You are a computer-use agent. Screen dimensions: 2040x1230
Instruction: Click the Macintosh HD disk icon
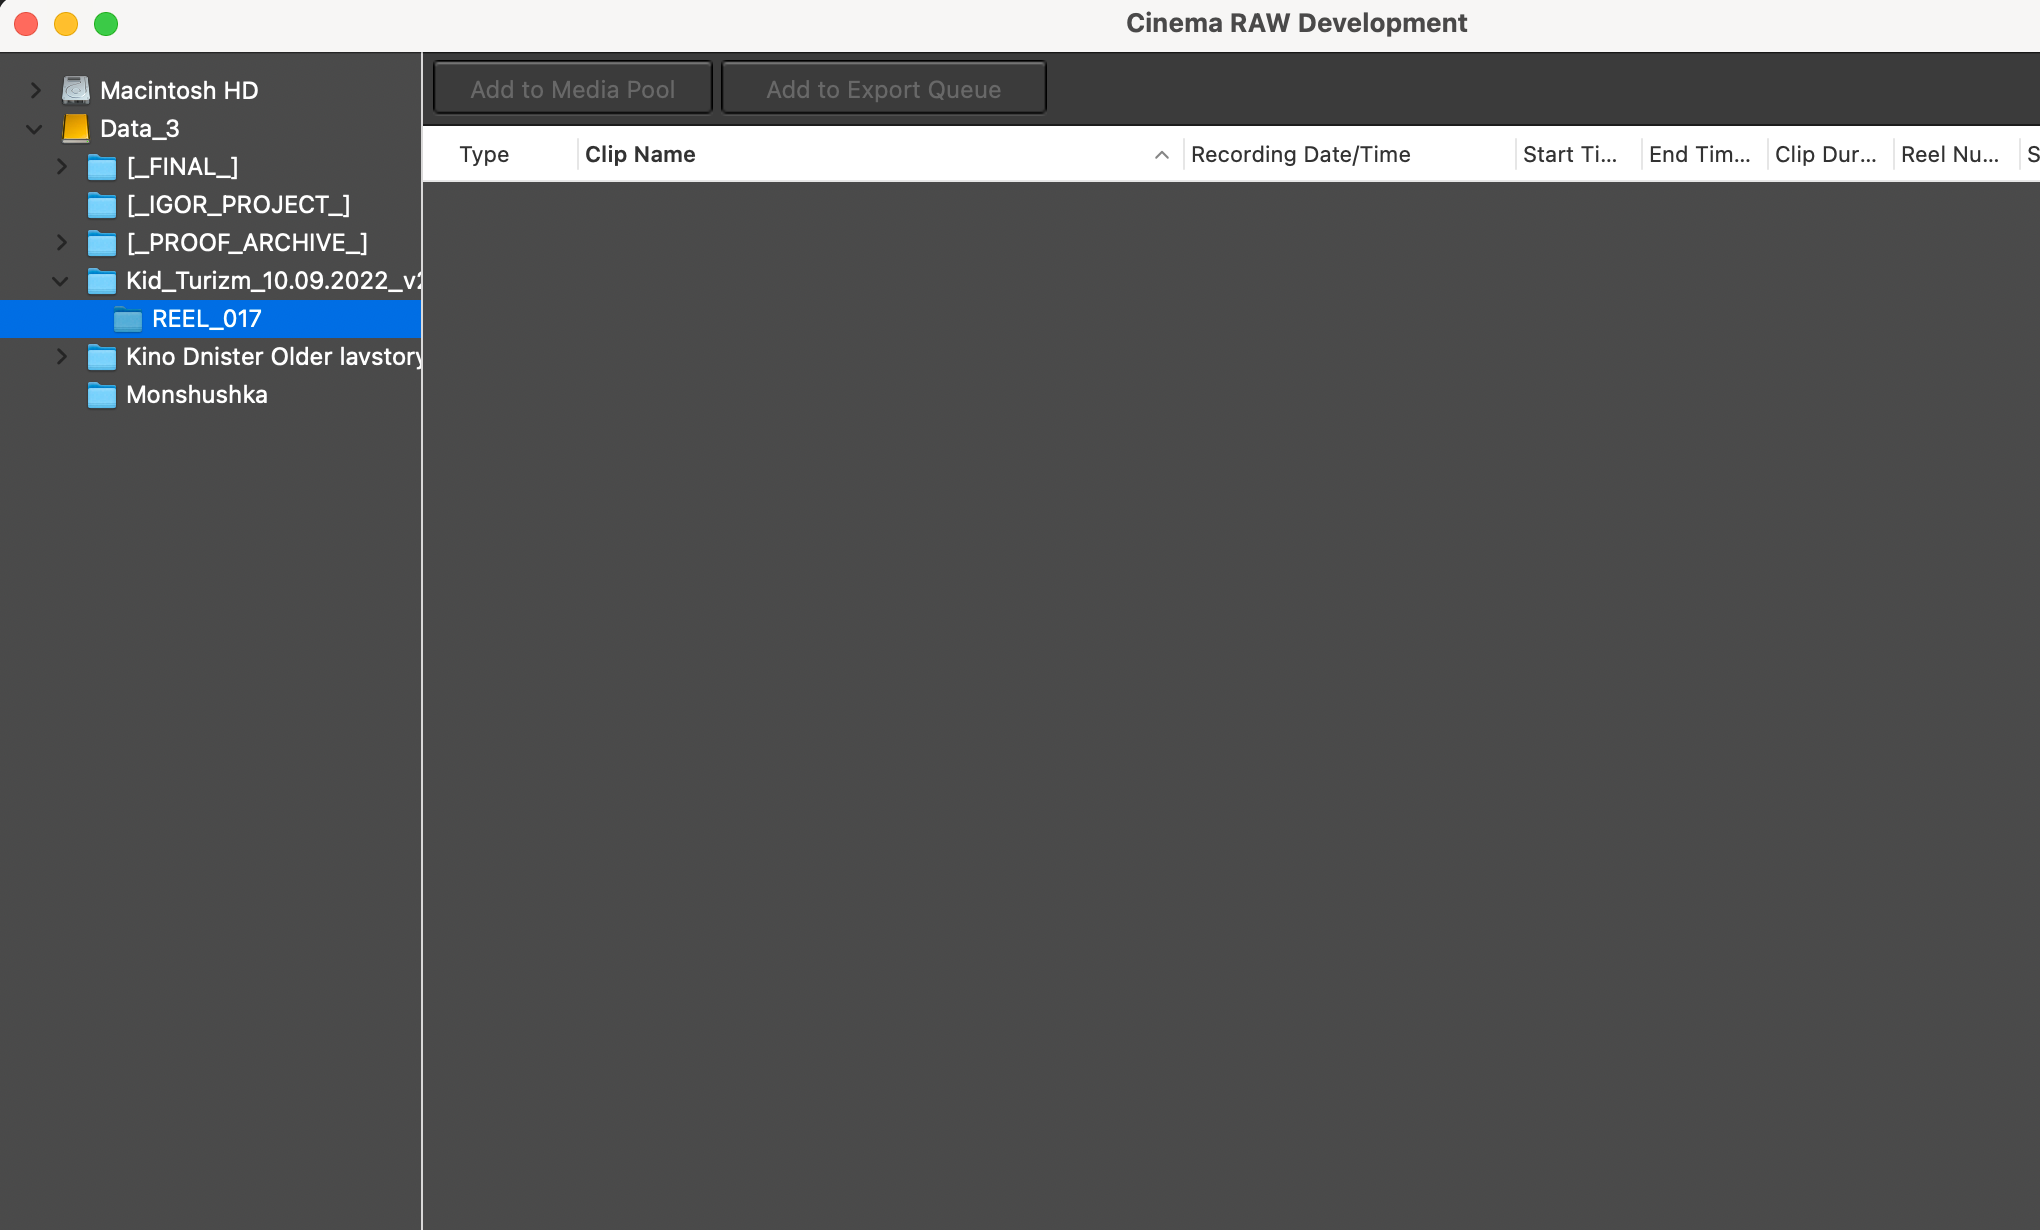76,89
